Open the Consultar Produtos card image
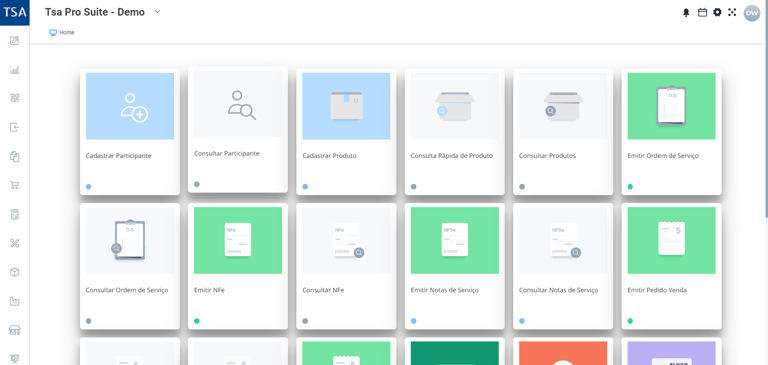 (563, 106)
